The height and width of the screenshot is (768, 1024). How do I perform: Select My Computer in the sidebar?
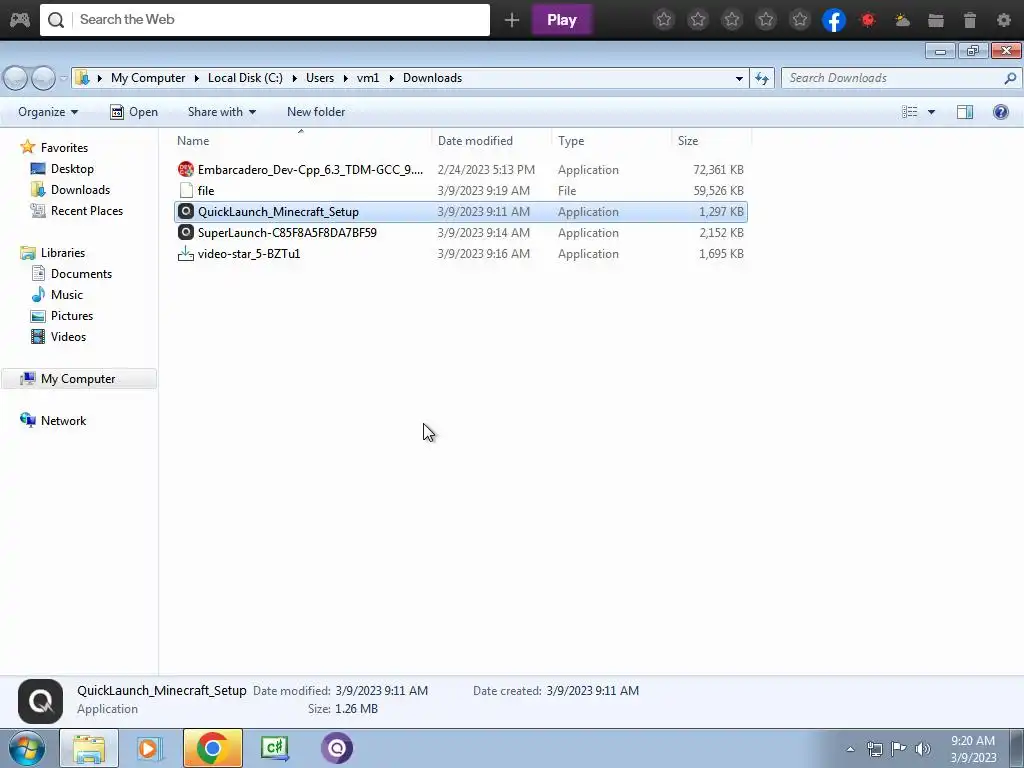point(78,379)
